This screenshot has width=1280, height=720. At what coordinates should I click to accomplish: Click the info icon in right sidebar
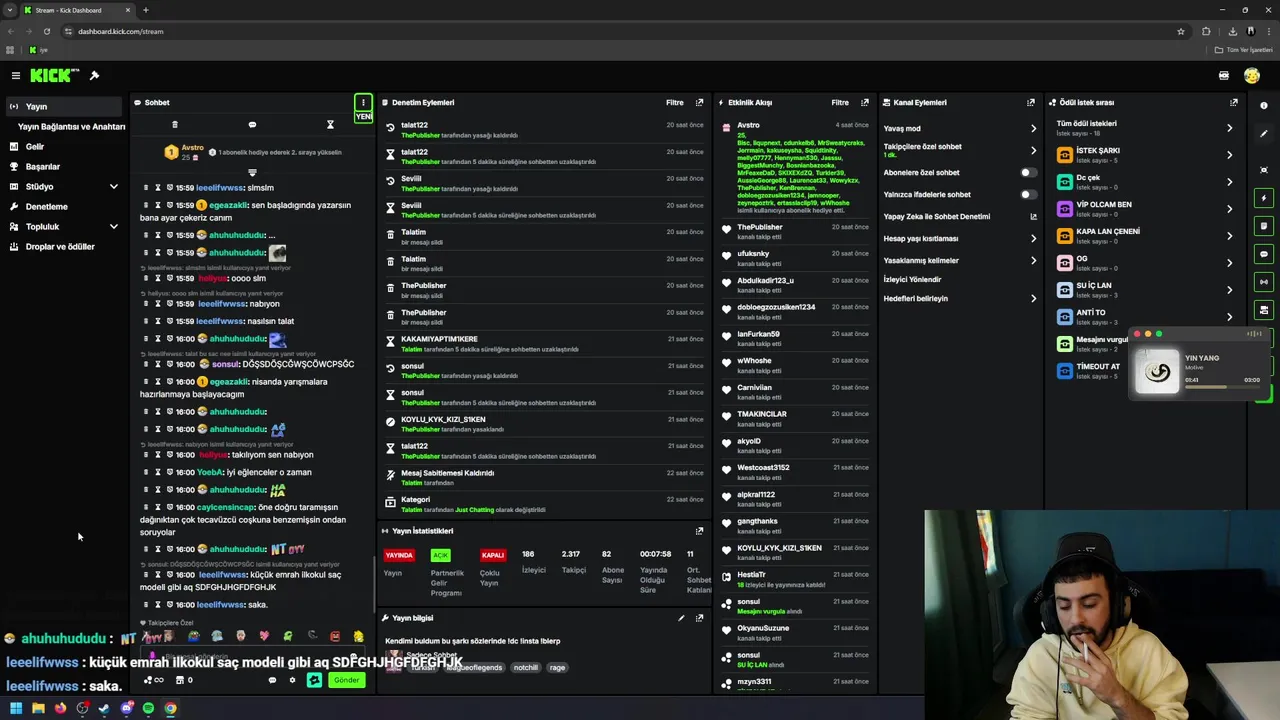click(1264, 106)
